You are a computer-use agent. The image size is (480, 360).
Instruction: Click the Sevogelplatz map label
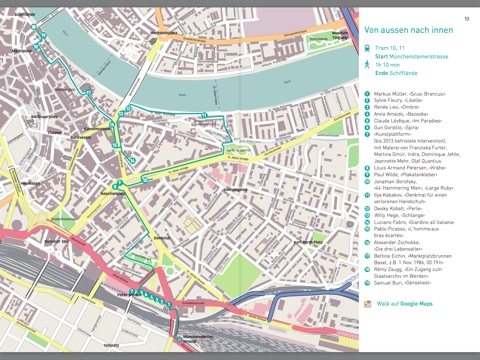tap(235, 189)
